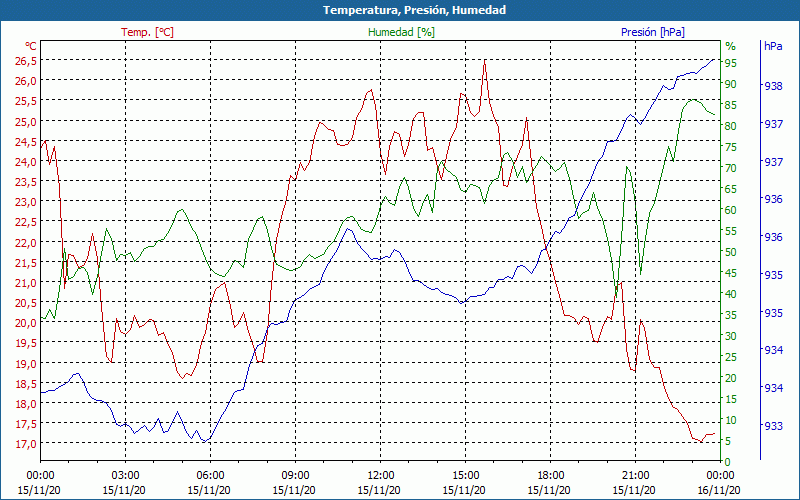Select the green Humedad [%] legend label
The image size is (800, 500).
(402, 32)
